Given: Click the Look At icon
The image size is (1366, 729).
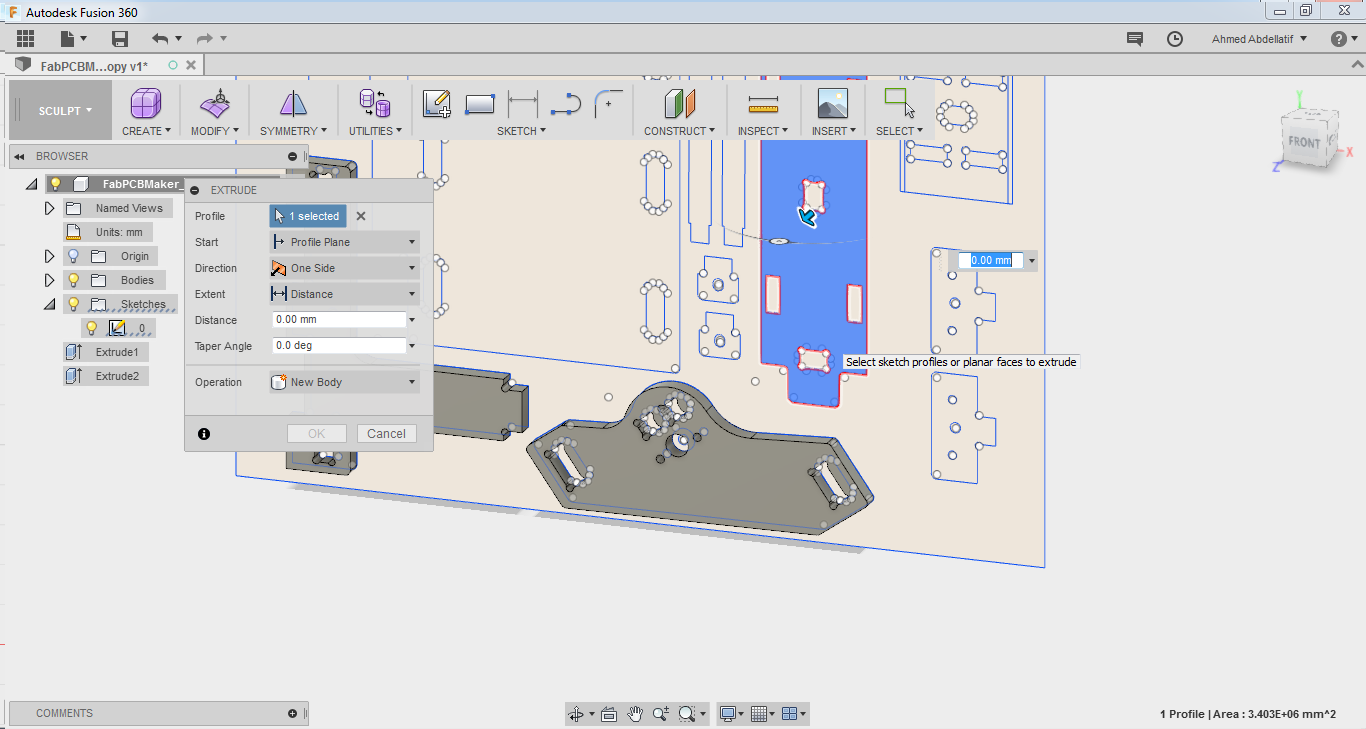Looking at the screenshot, I should pos(609,714).
